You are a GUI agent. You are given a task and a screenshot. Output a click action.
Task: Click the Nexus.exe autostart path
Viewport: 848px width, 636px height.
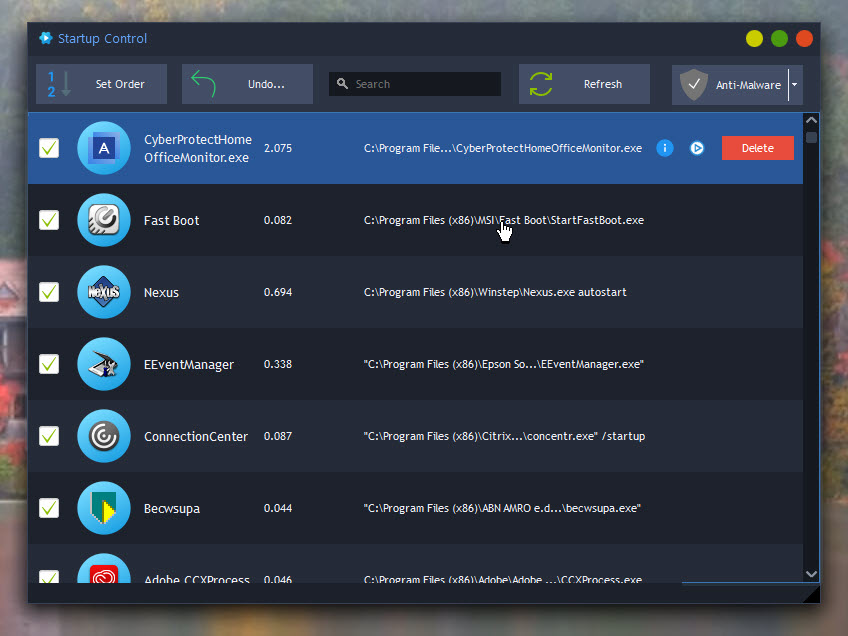tap(495, 292)
